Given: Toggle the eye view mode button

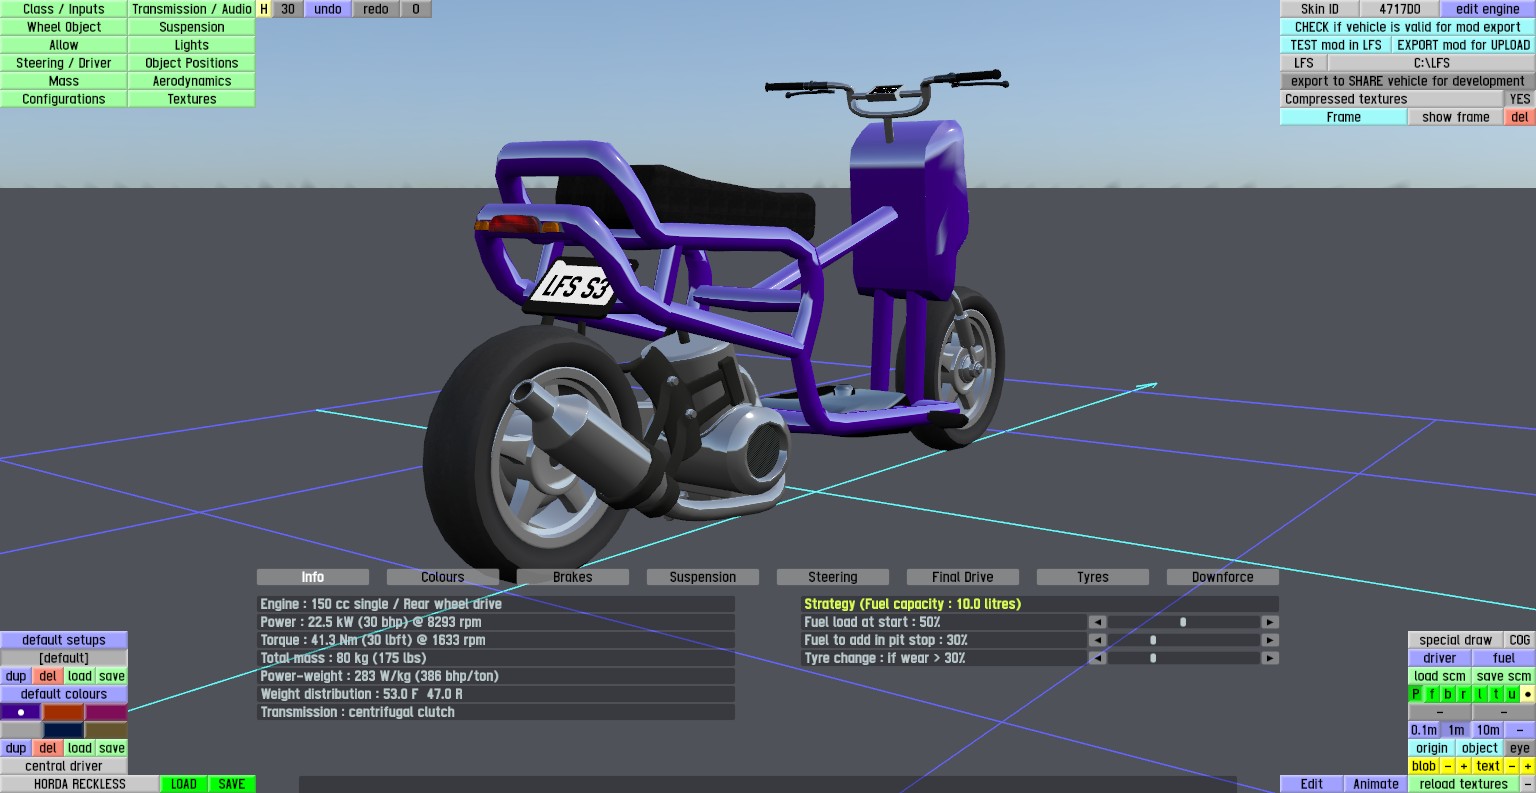Looking at the screenshot, I should pos(1520,748).
